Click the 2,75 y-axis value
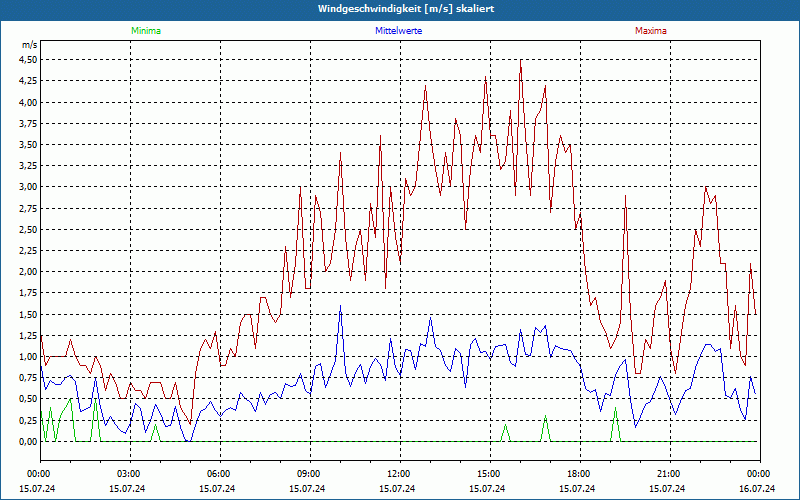The width and height of the screenshot is (800, 500). [x=28, y=208]
